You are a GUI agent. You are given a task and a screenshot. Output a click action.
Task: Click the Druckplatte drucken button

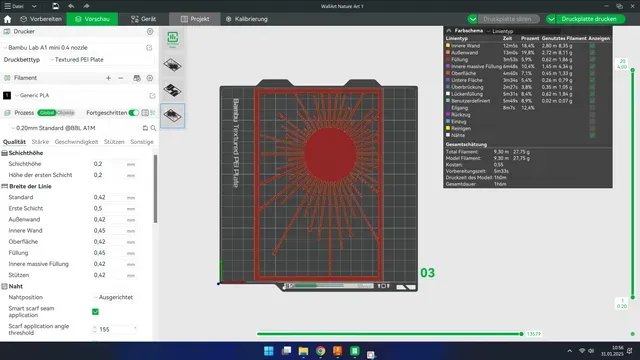pos(589,19)
